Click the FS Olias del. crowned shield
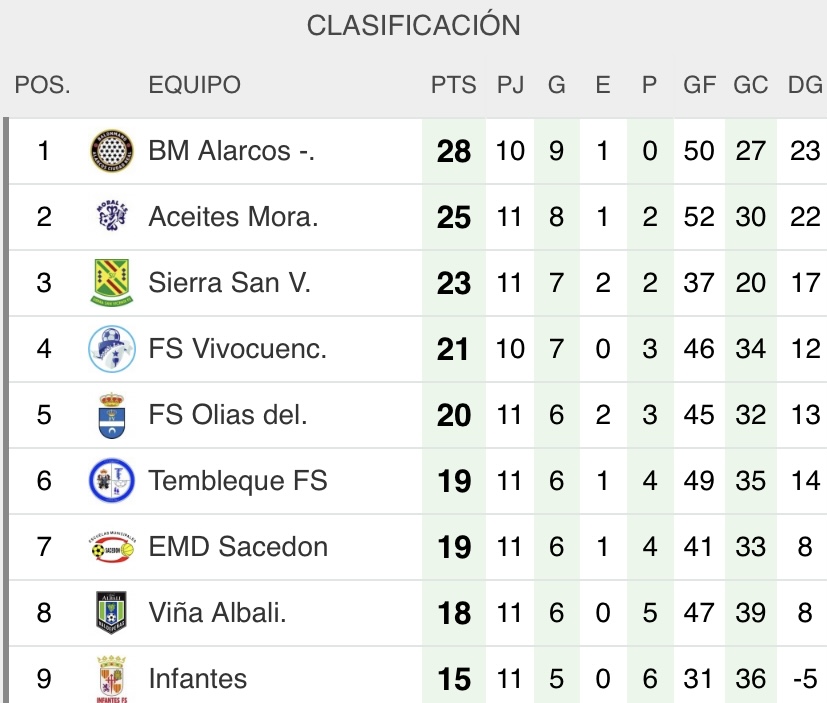The width and height of the screenshot is (827, 703). pyautogui.click(x=111, y=415)
